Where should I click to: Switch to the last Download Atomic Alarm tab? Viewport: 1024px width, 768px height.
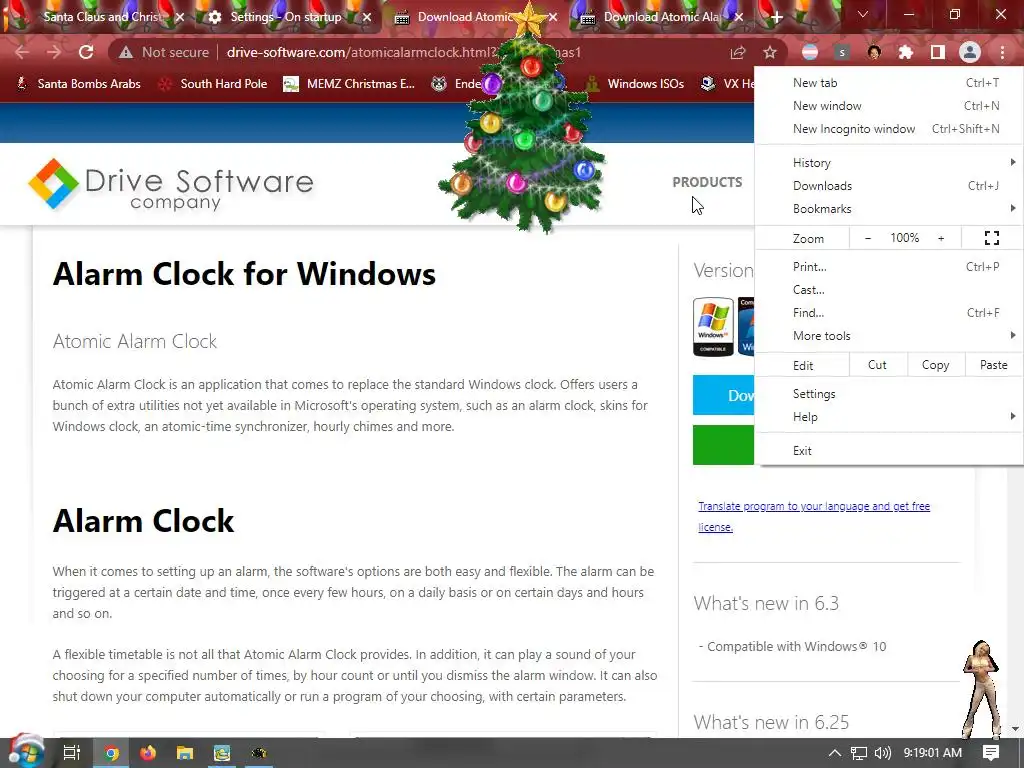click(661, 17)
